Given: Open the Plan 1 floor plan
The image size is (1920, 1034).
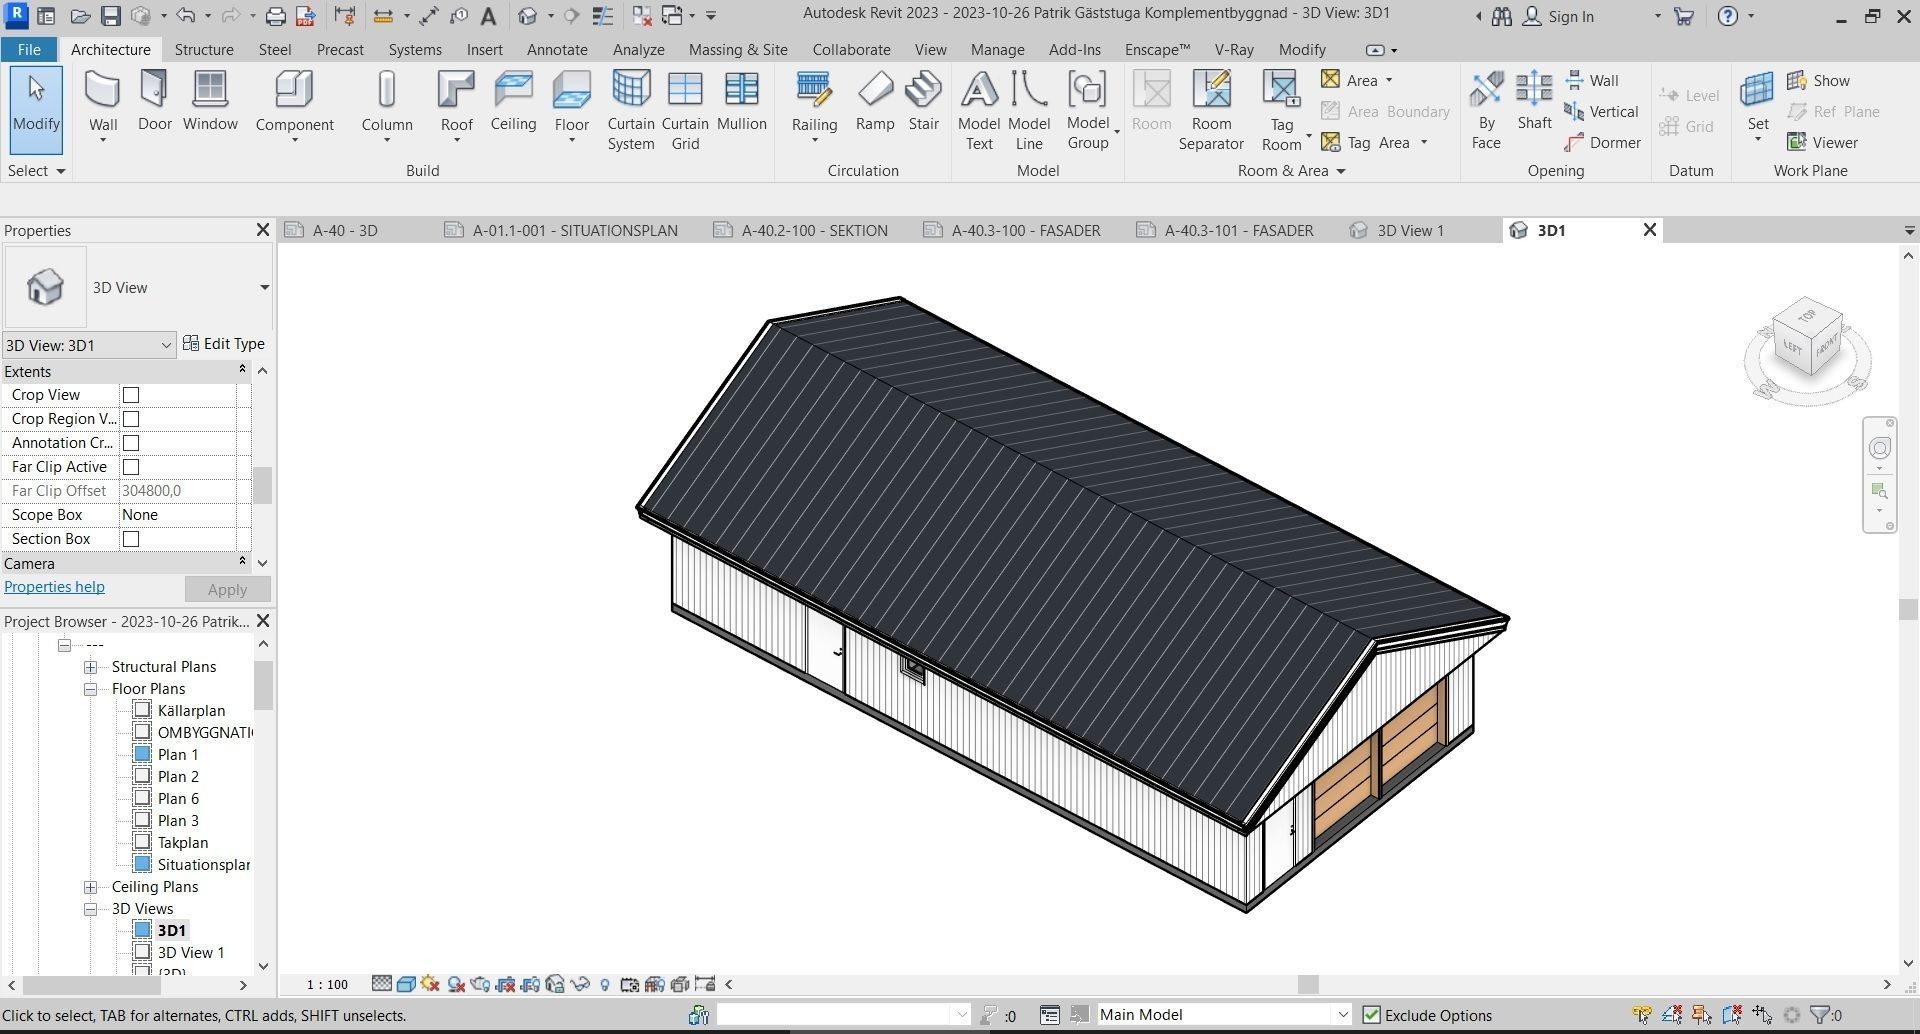Looking at the screenshot, I should click(x=178, y=755).
